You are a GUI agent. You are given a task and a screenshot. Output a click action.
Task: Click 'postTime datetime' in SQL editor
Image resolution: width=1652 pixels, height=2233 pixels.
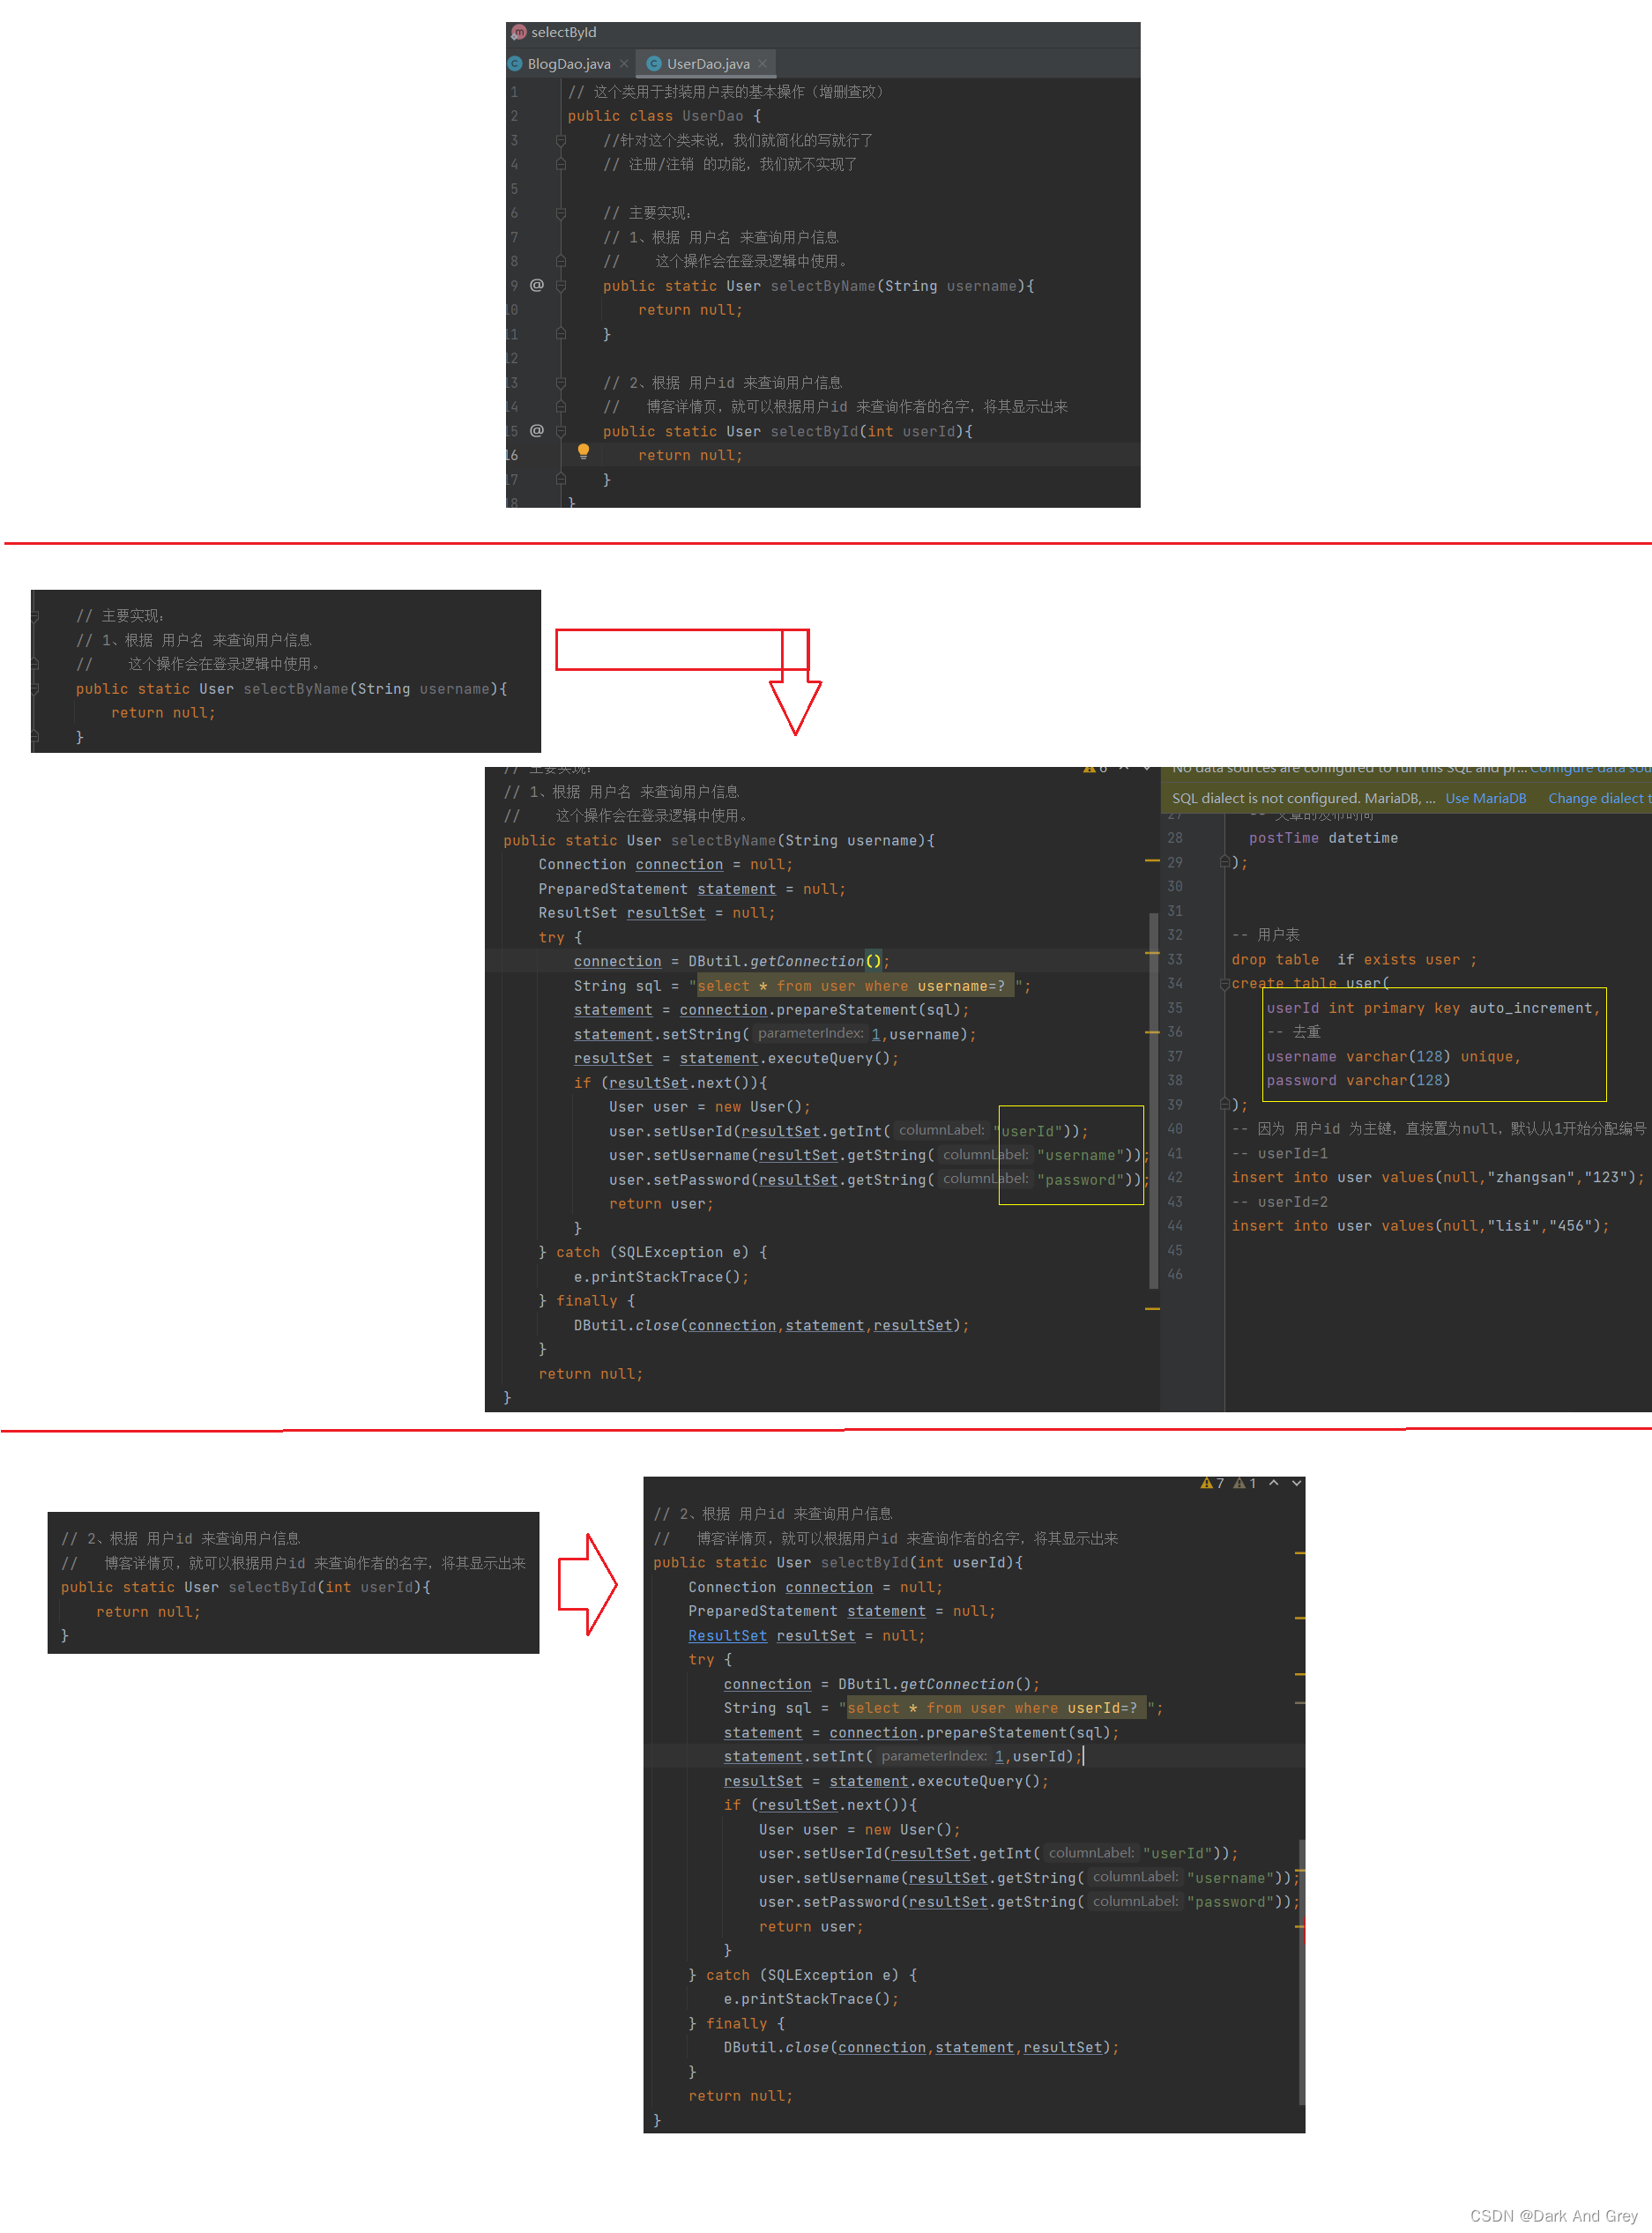click(x=1323, y=839)
